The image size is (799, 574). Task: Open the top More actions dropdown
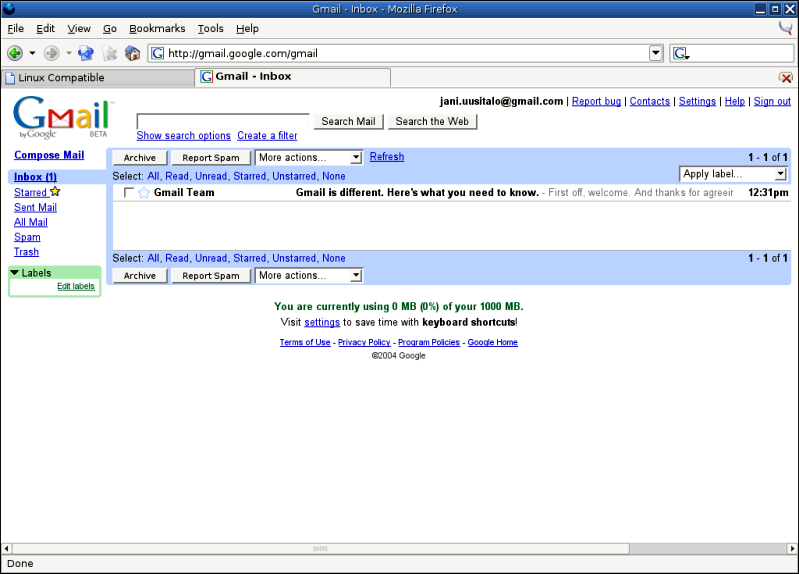309,157
